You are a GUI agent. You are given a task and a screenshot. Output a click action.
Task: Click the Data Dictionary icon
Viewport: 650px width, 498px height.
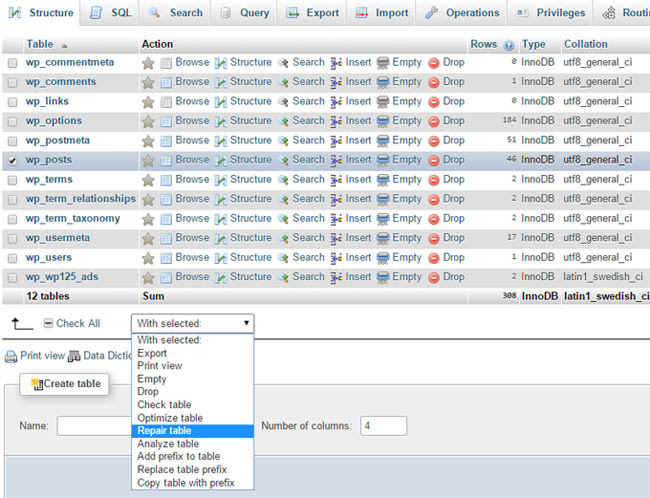[74, 356]
